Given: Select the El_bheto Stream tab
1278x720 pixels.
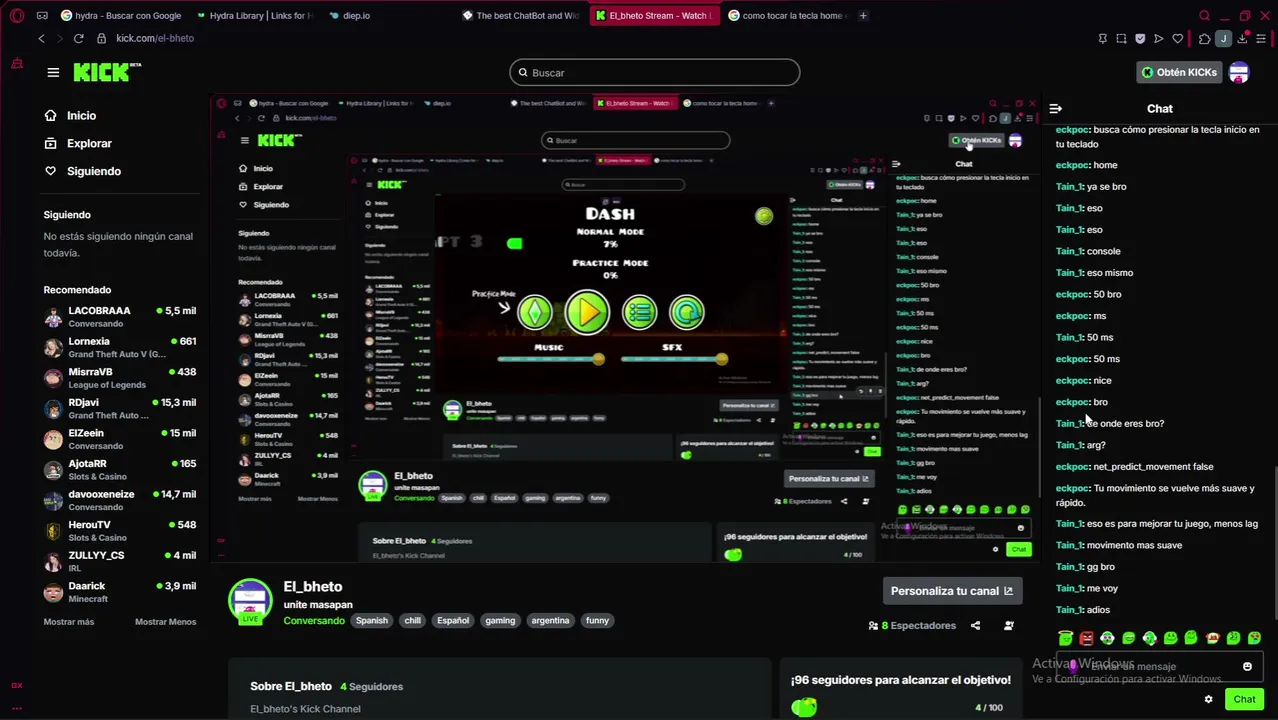Looking at the screenshot, I should click(x=653, y=15).
